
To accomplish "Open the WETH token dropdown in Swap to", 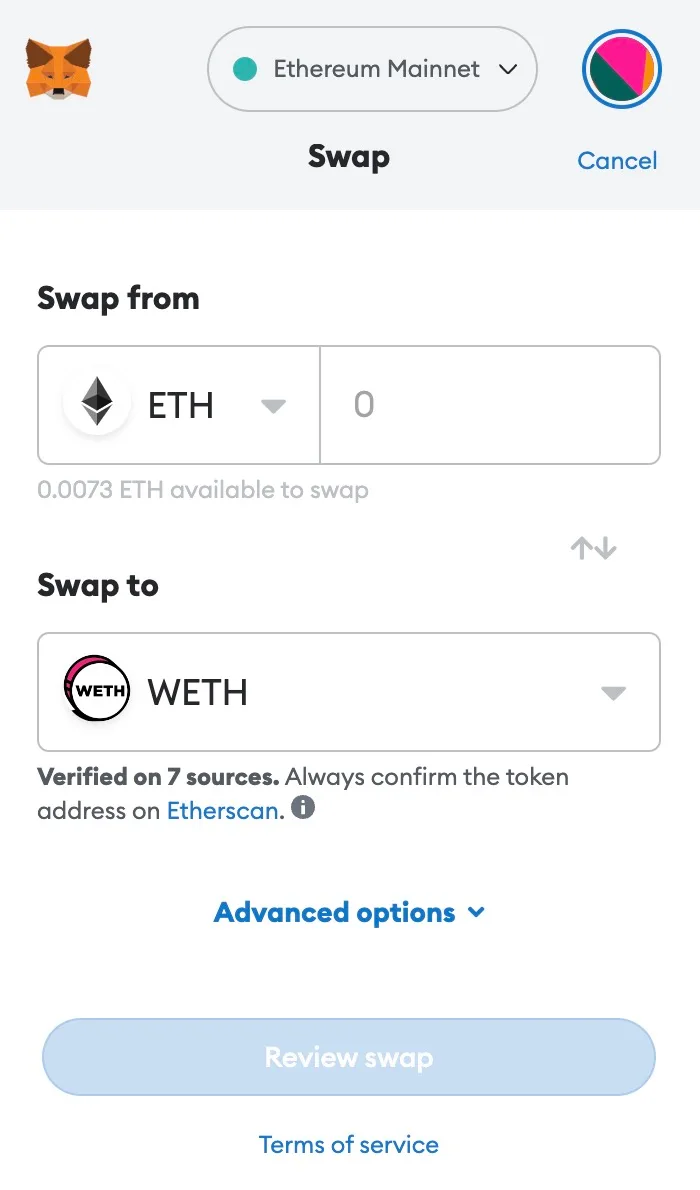I will 612,691.
